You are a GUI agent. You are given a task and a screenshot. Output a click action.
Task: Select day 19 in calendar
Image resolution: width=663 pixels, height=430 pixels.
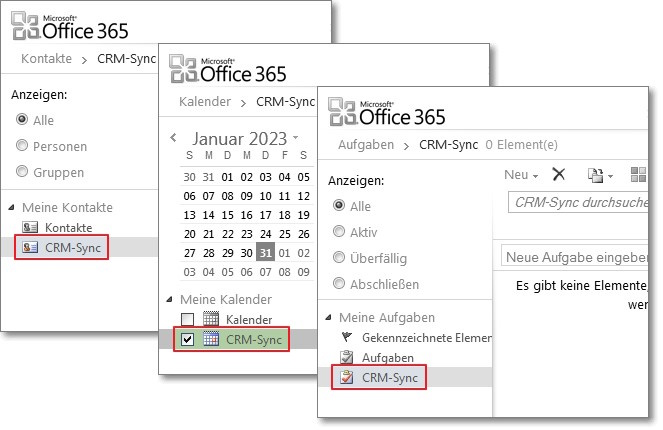click(304, 215)
